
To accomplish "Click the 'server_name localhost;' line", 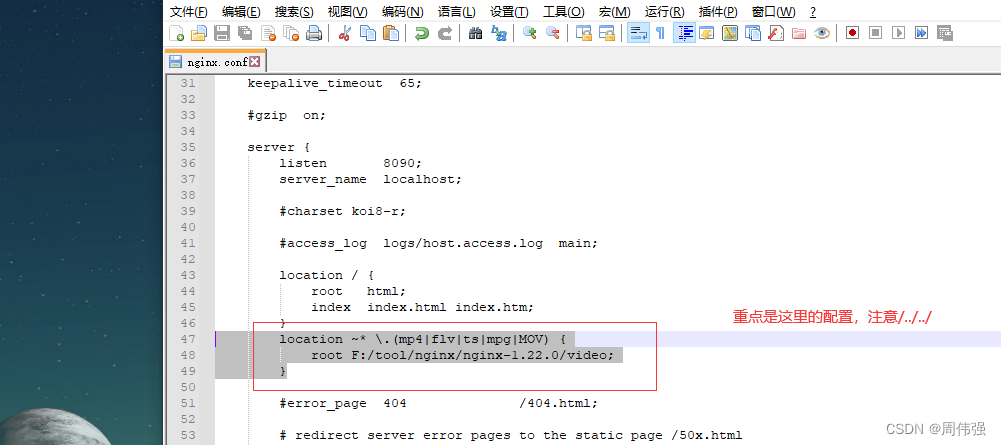I will click(370, 179).
